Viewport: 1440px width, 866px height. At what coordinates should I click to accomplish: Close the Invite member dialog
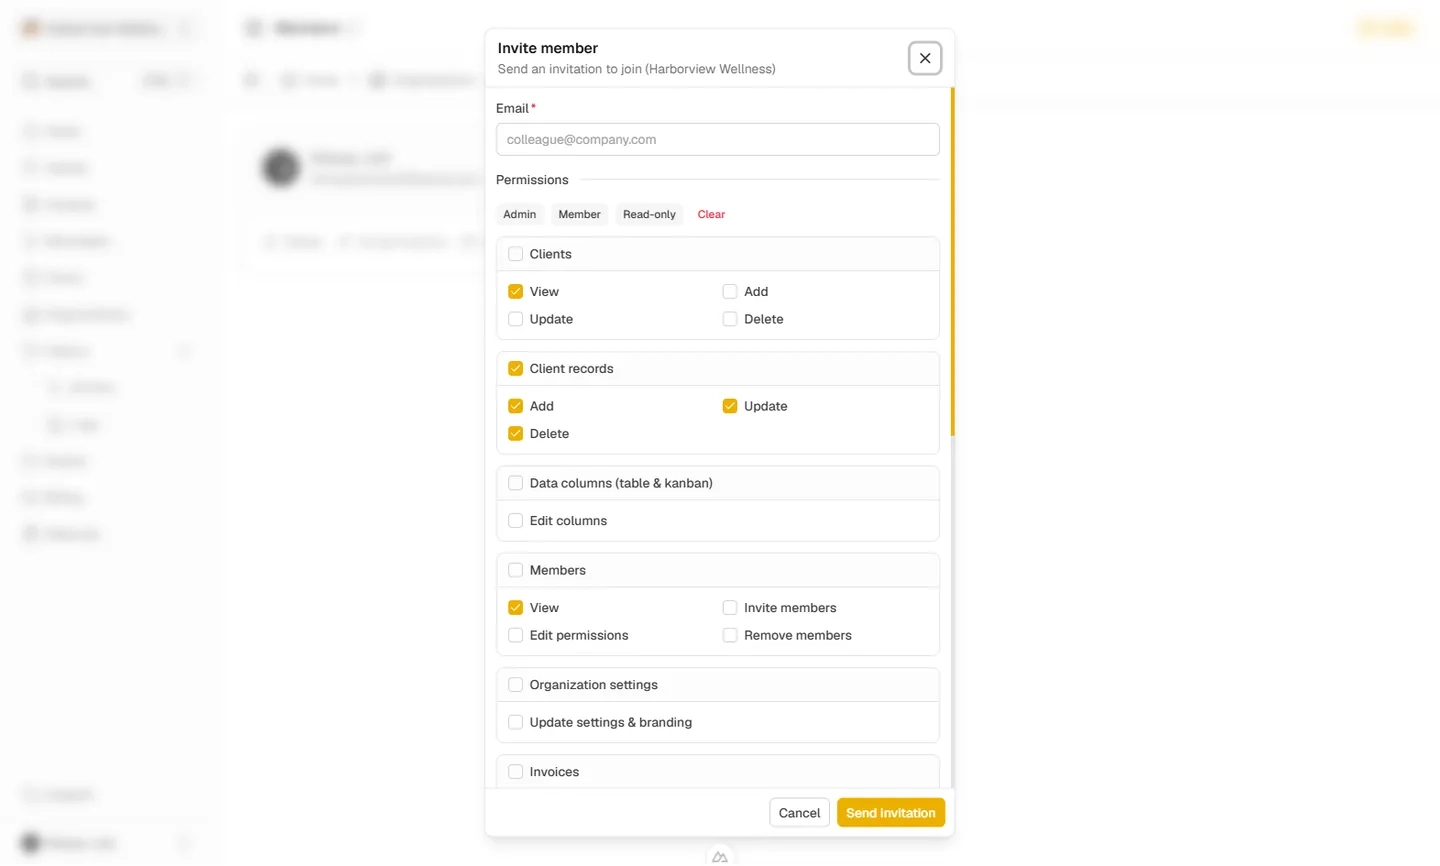pos(925,58)
